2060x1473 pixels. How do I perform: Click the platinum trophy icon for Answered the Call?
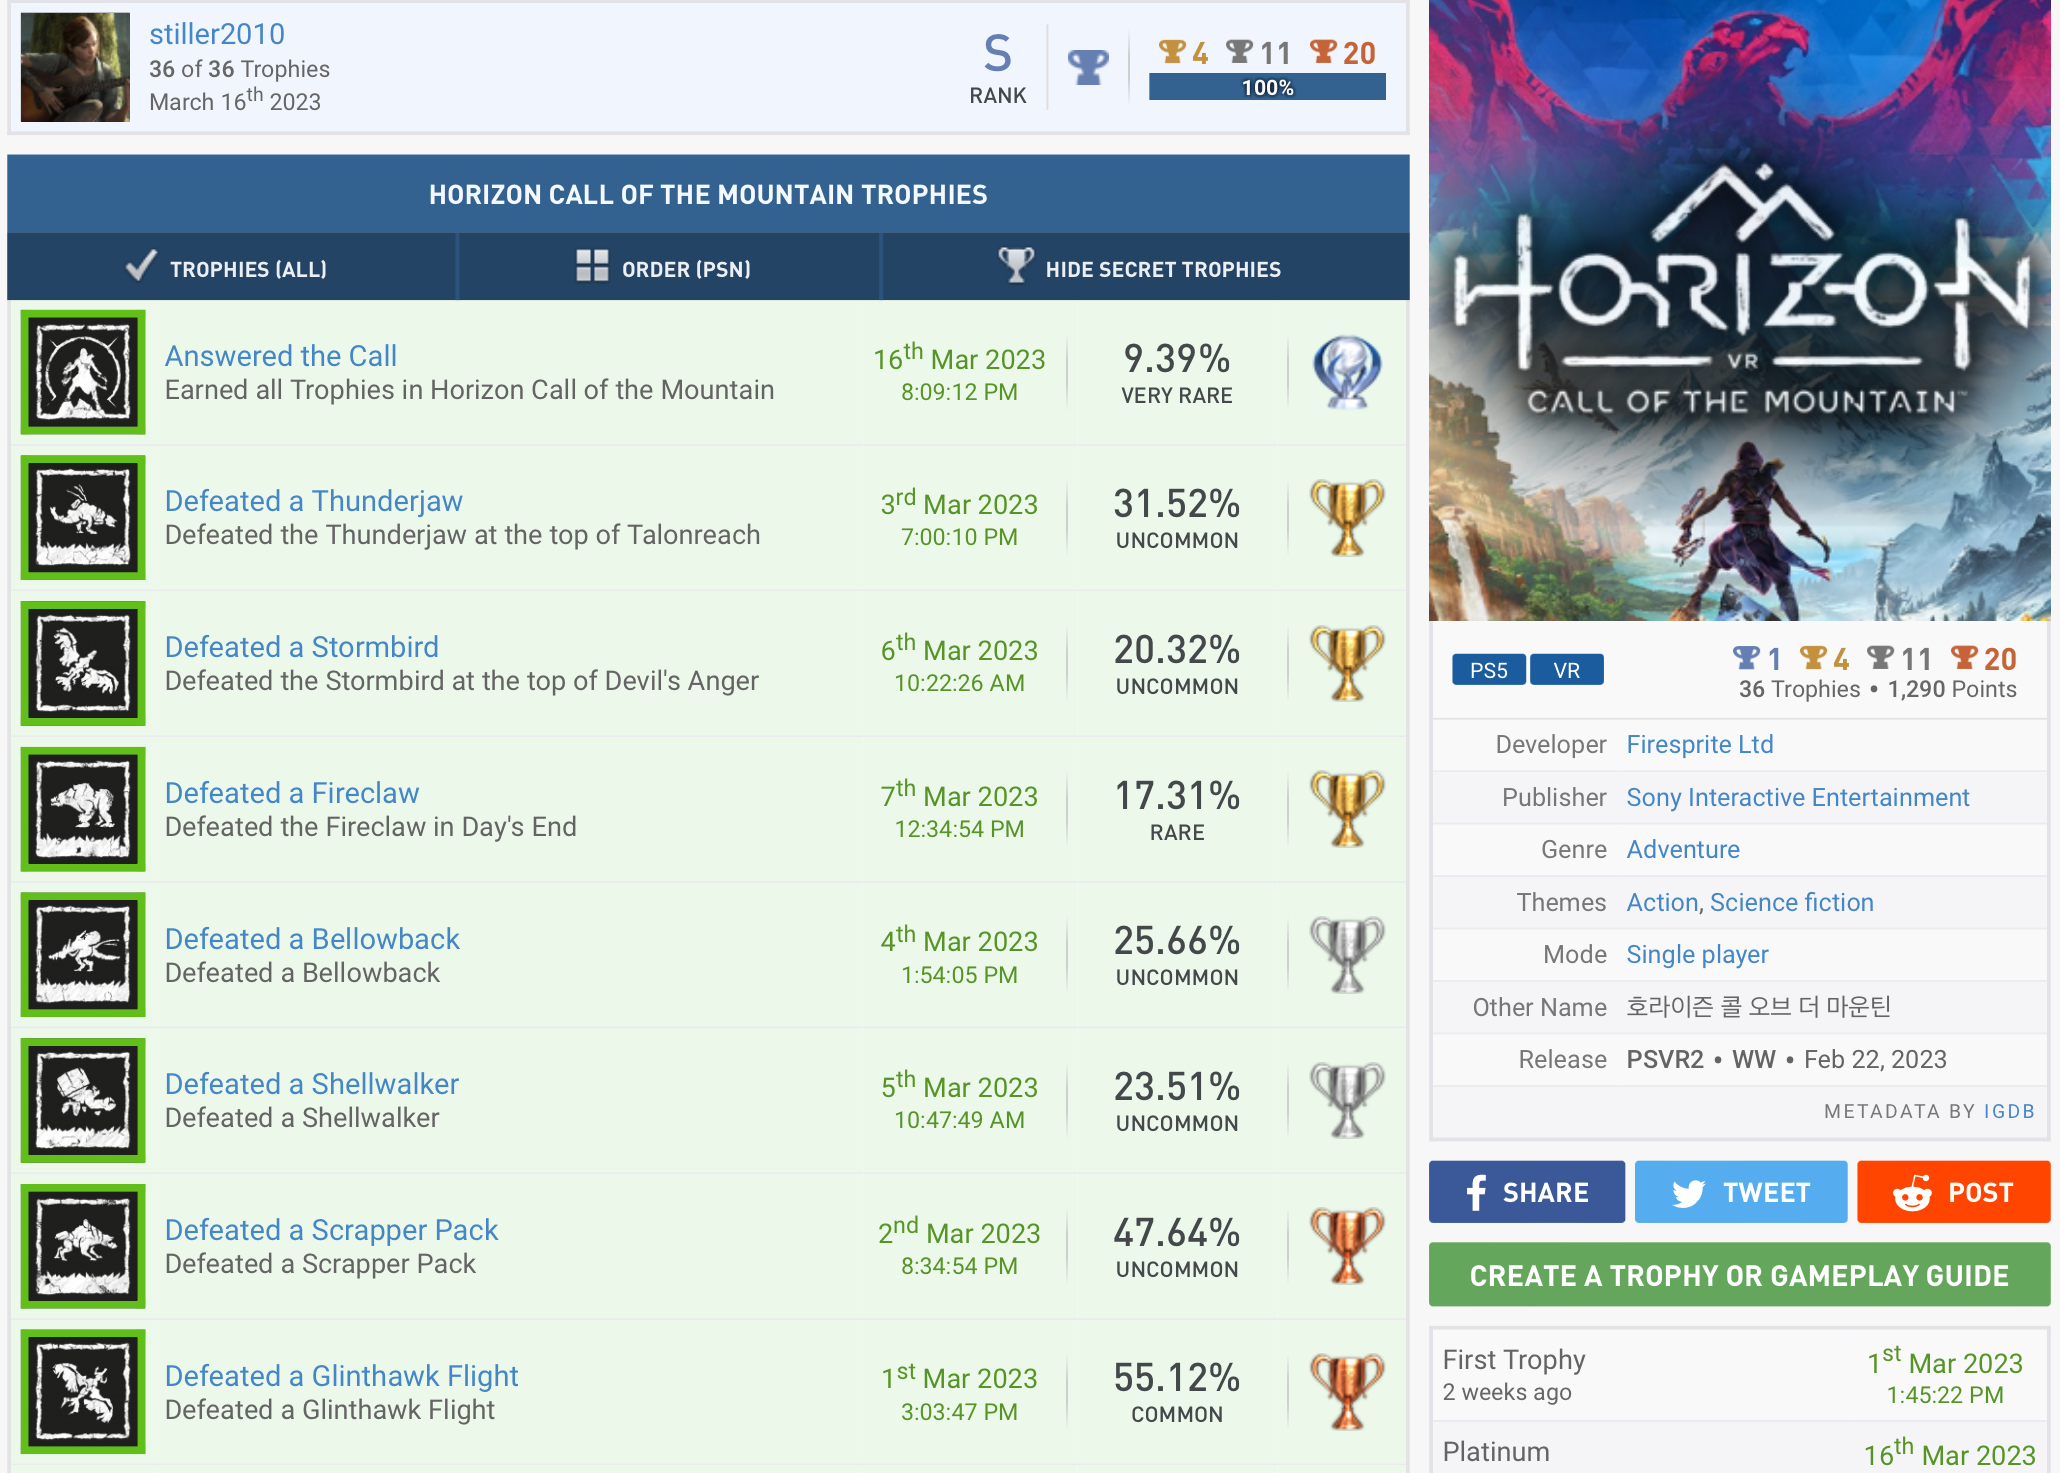point(1347,372)
